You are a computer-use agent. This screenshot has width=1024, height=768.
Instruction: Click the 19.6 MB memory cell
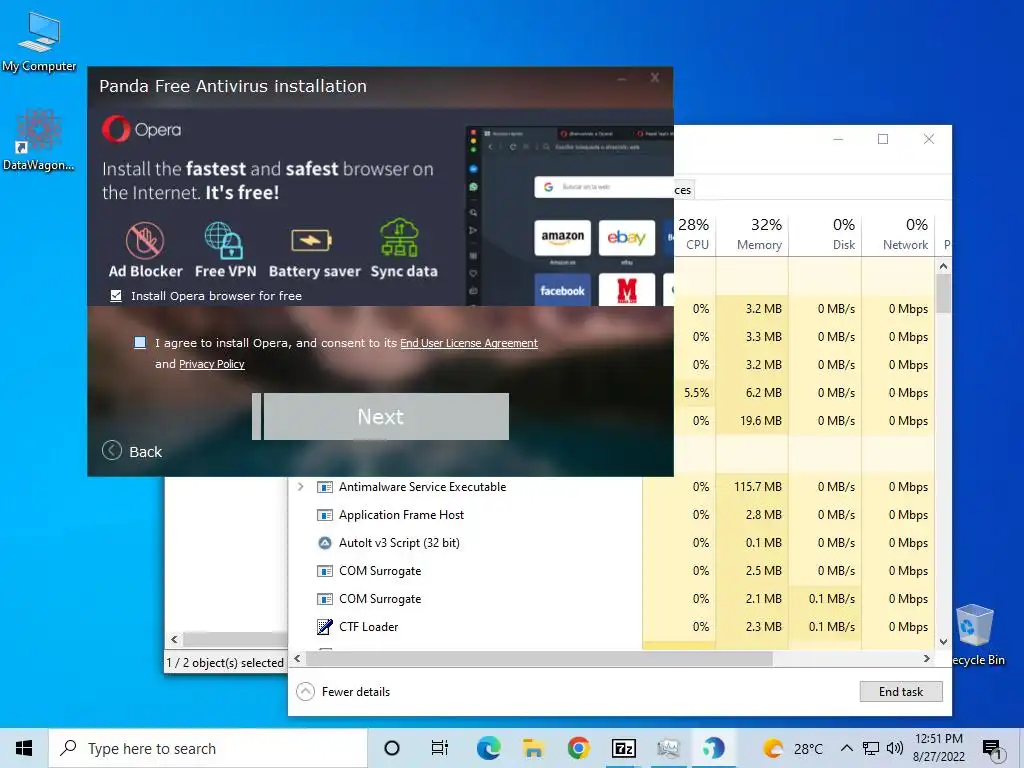coord(752,421)
